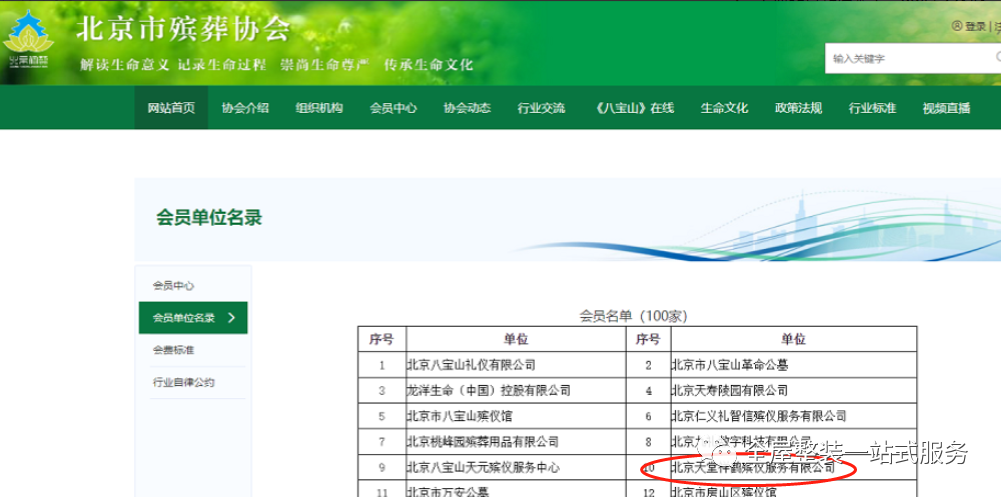
Task: Click the 登录 login link
Action: click(975, 27)
